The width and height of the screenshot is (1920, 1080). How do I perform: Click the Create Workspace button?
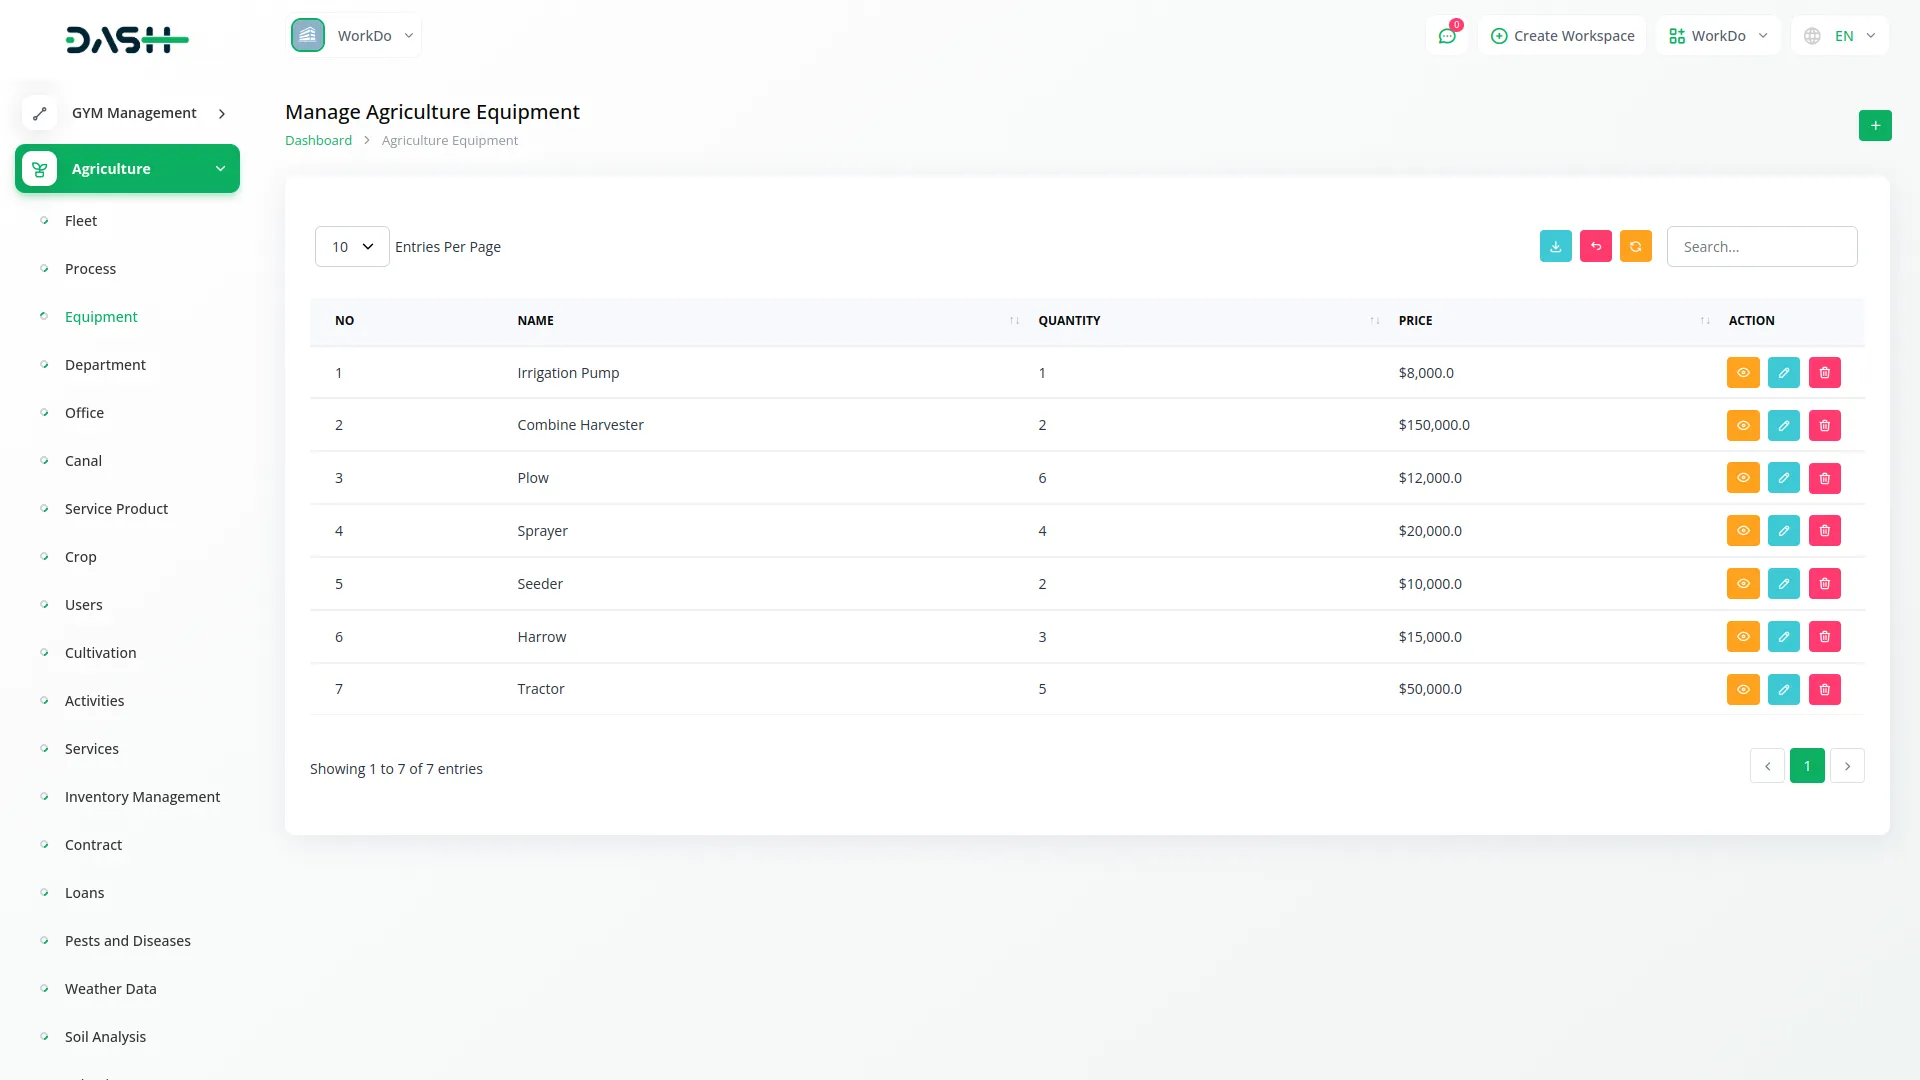[x=1562, y=36]
